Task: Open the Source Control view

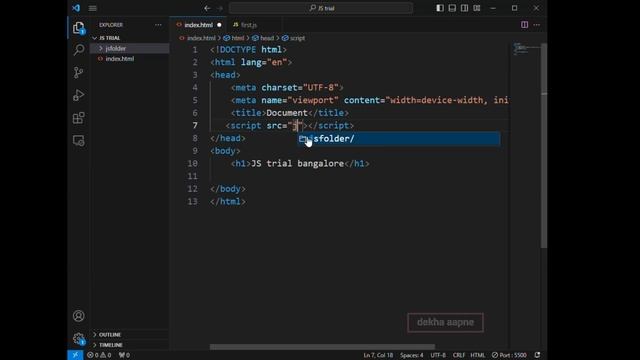Action: [79, 73]
